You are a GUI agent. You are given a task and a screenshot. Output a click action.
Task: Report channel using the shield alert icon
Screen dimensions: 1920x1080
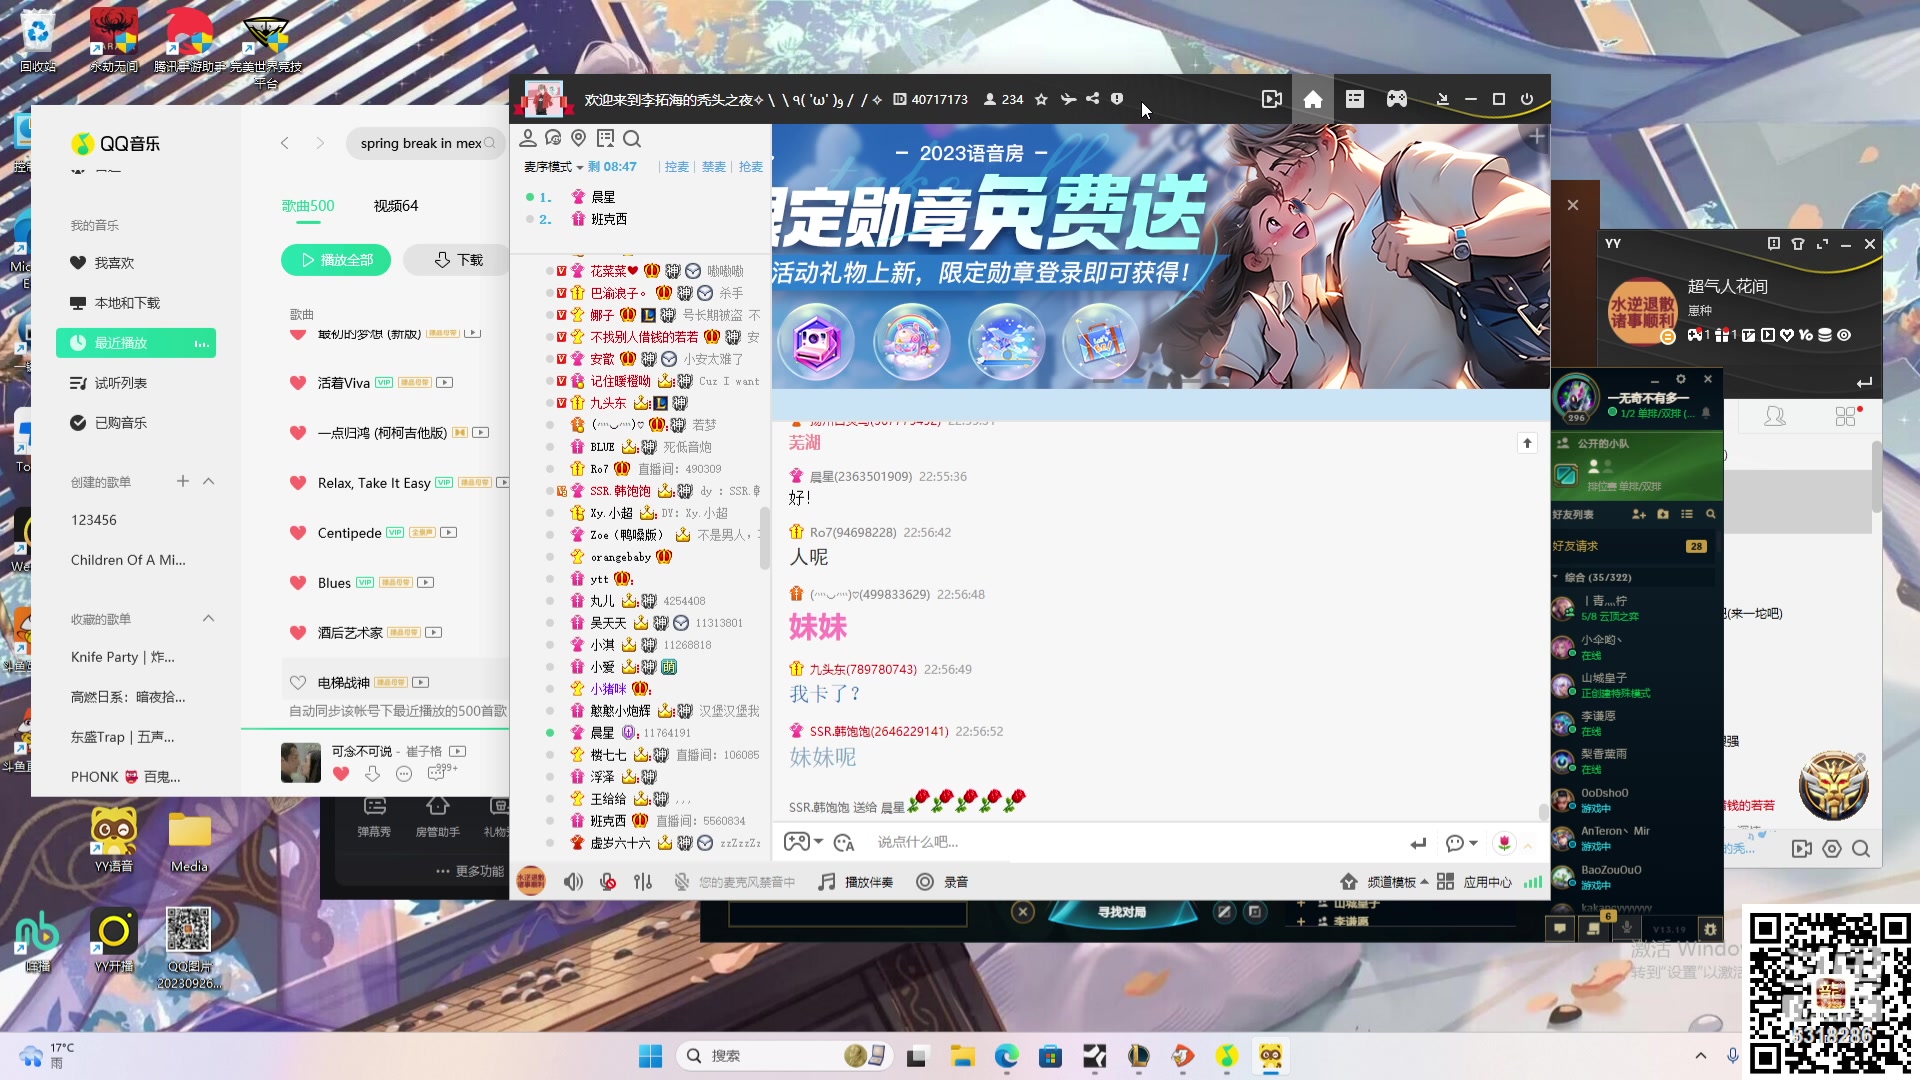tap(1117, 99)
